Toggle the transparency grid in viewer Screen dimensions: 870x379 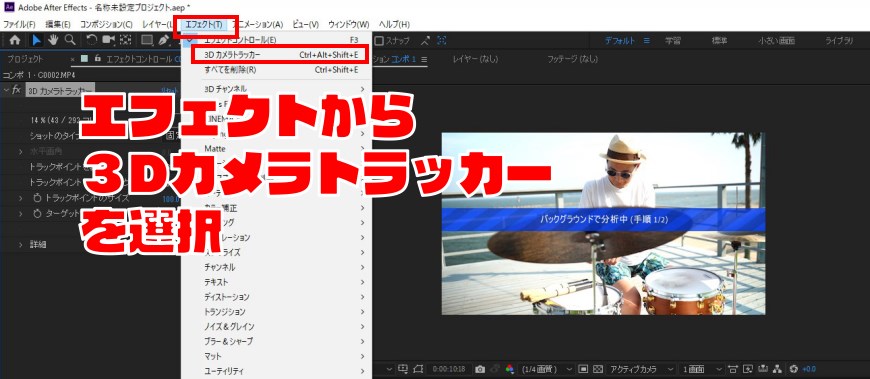tap(598, 369)
